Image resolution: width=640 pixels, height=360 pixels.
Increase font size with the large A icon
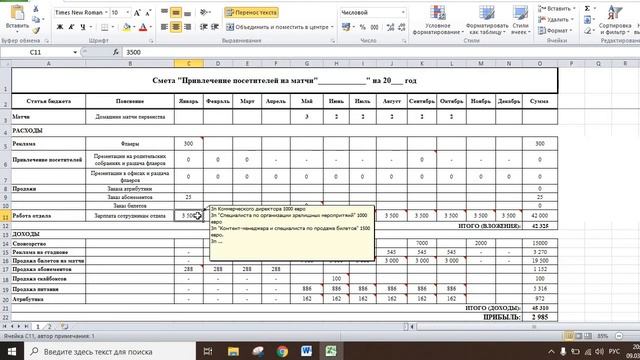pos(137,13)
